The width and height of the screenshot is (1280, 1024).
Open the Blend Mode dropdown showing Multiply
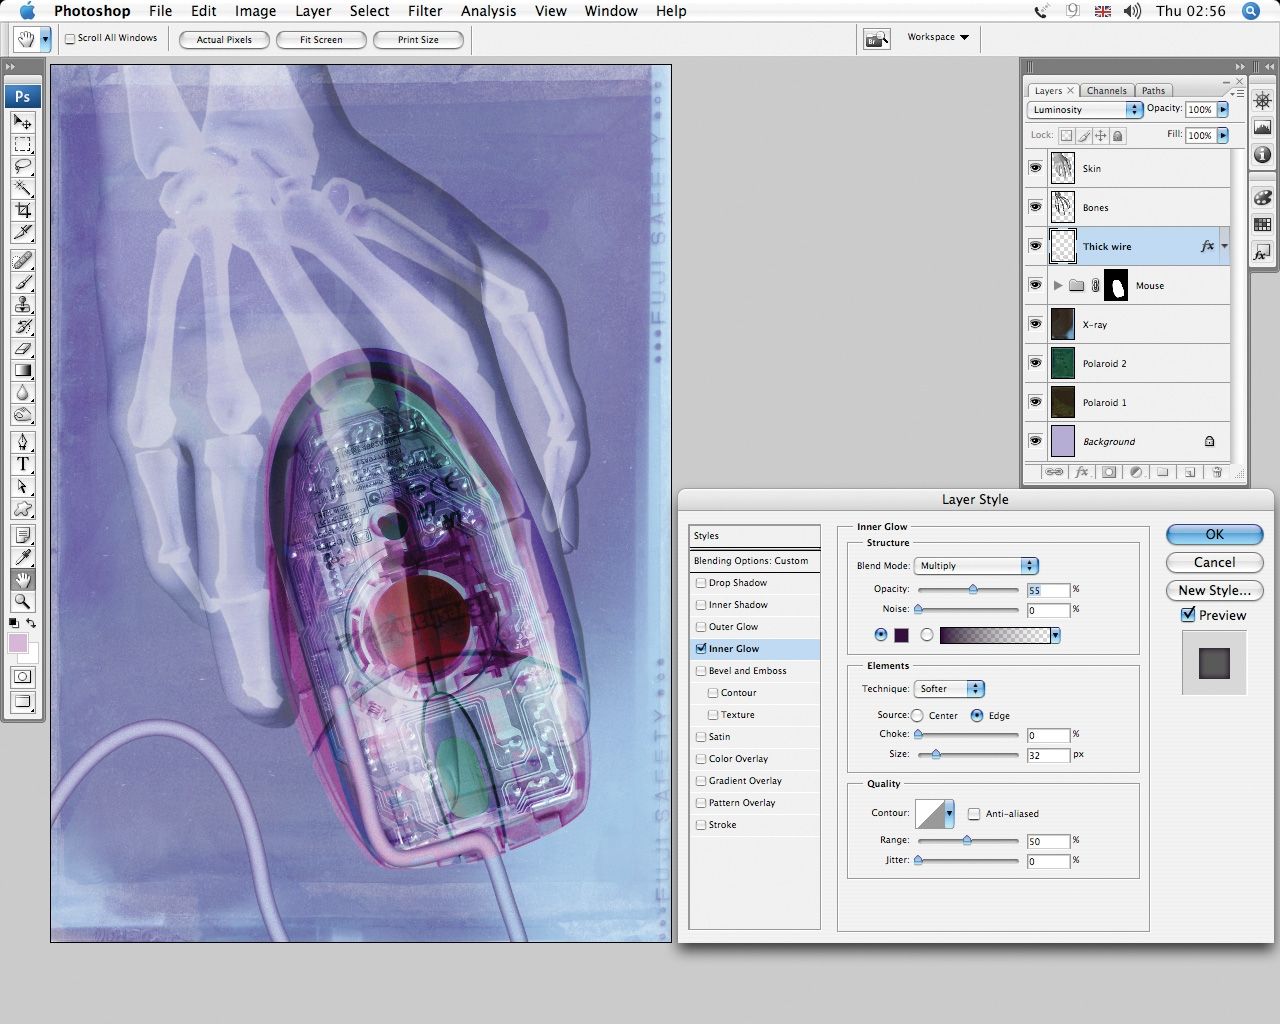pos(975,565)
